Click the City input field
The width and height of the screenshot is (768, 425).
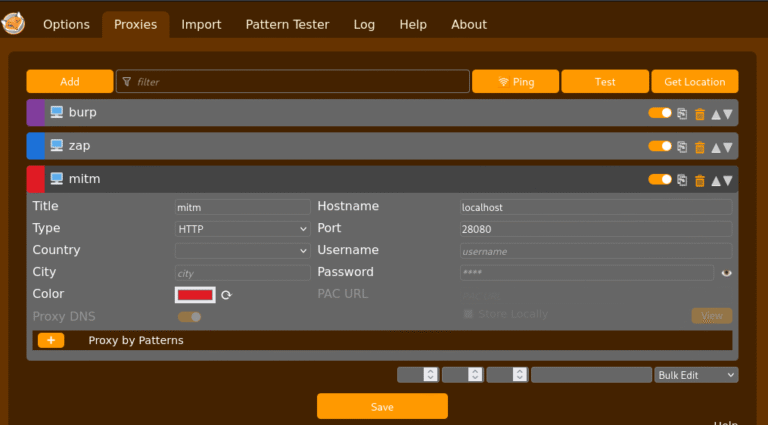tap(242, 273)
